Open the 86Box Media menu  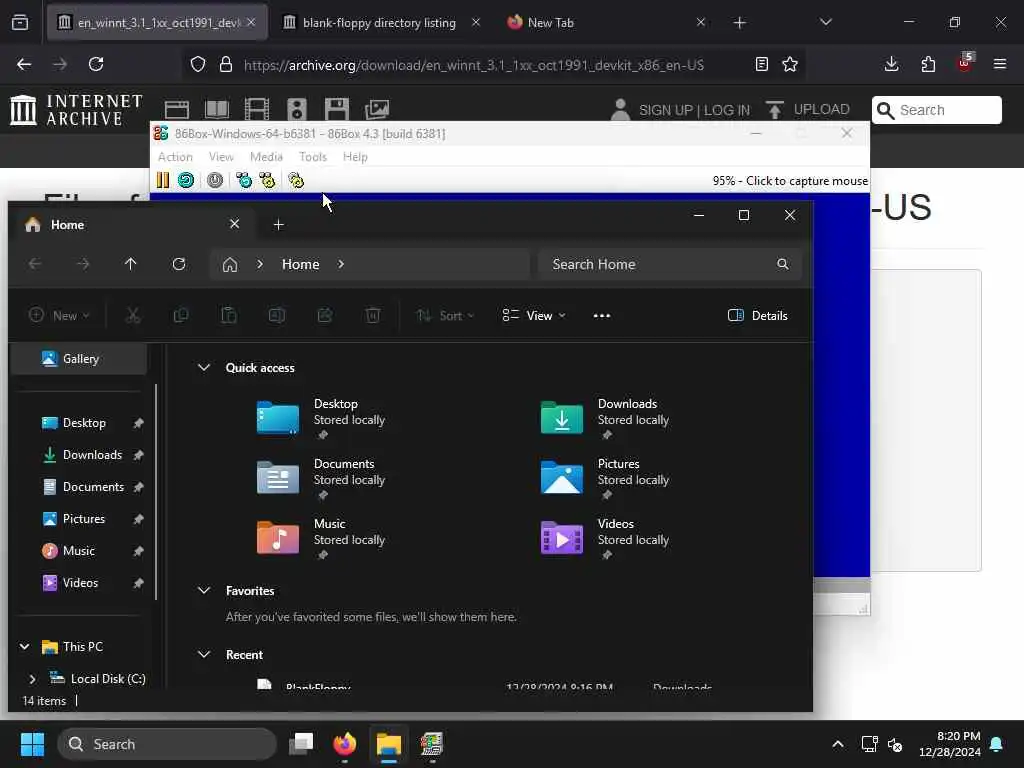266,157
